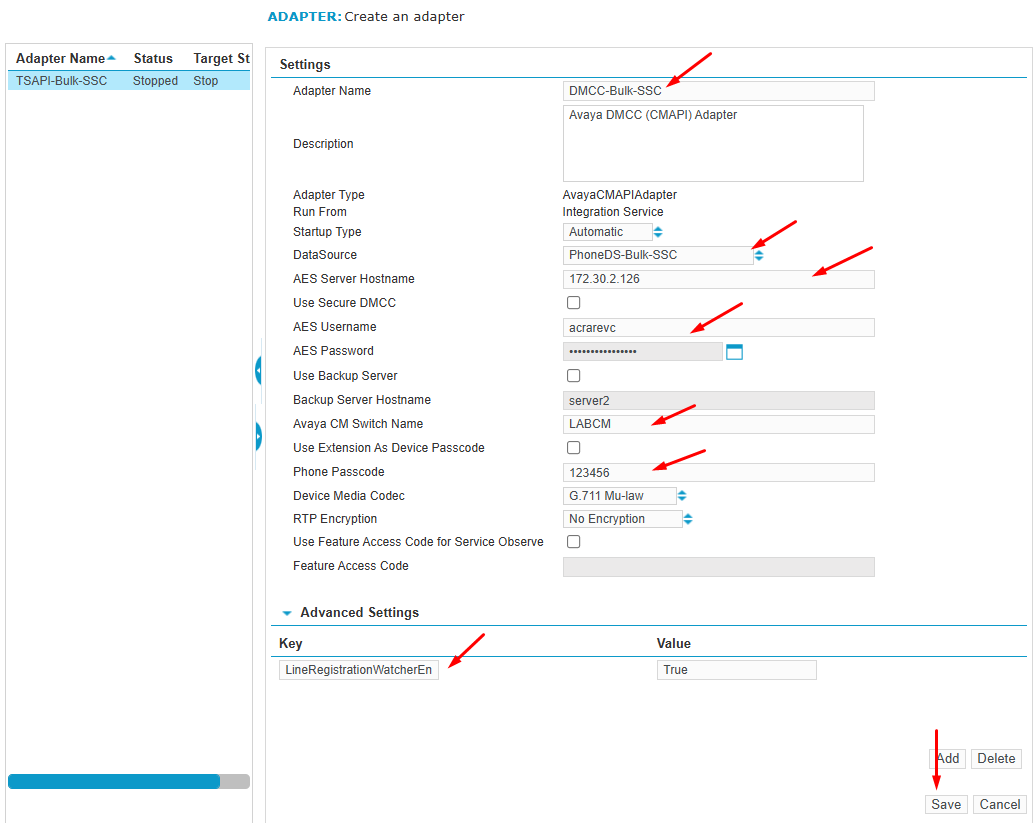Click the RTP Encryption arrows icon
This screenshot has width=1034, height=823.
pos(688,519)
